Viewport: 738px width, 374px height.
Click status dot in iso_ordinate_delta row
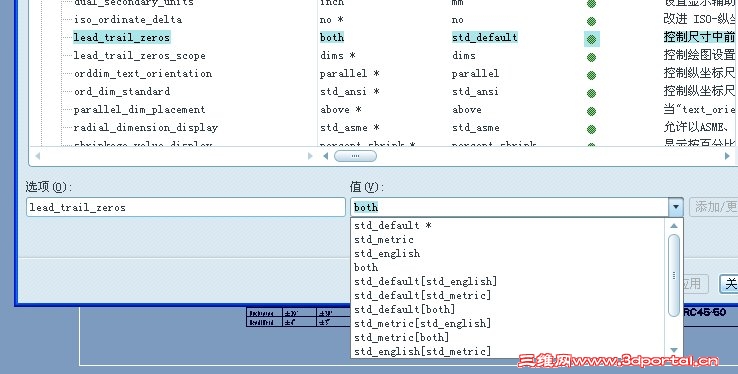tap(592, 21)
